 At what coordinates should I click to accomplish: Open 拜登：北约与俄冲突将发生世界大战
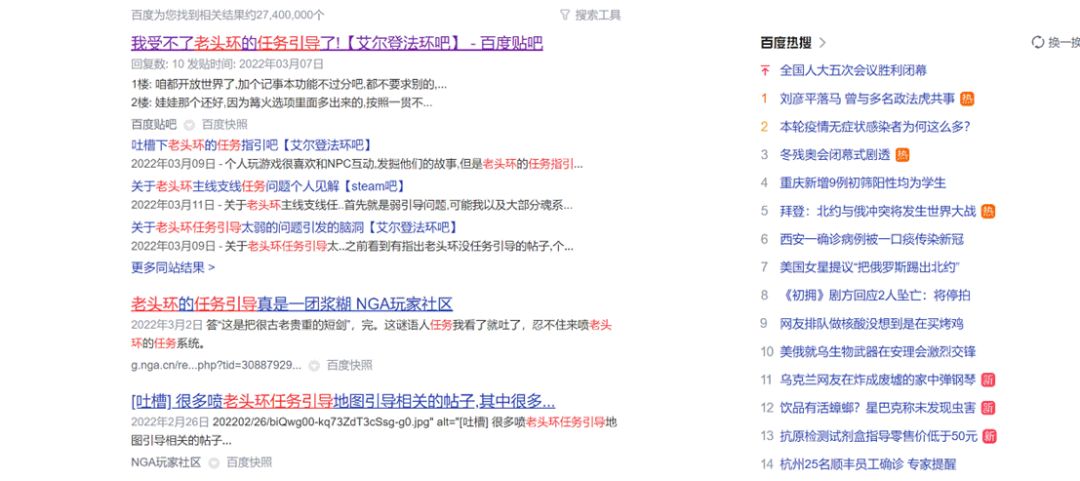(x=878, y=212)
